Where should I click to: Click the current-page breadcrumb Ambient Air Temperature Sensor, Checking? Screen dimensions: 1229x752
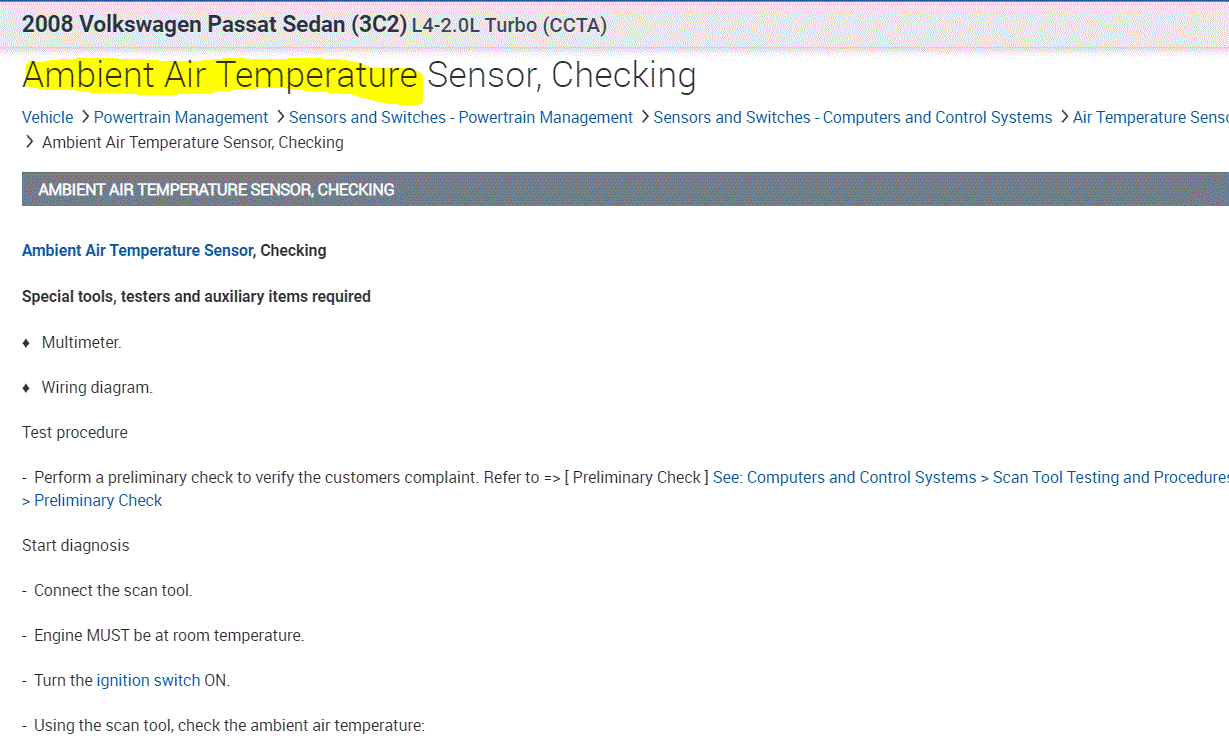[x=192, y=142]
